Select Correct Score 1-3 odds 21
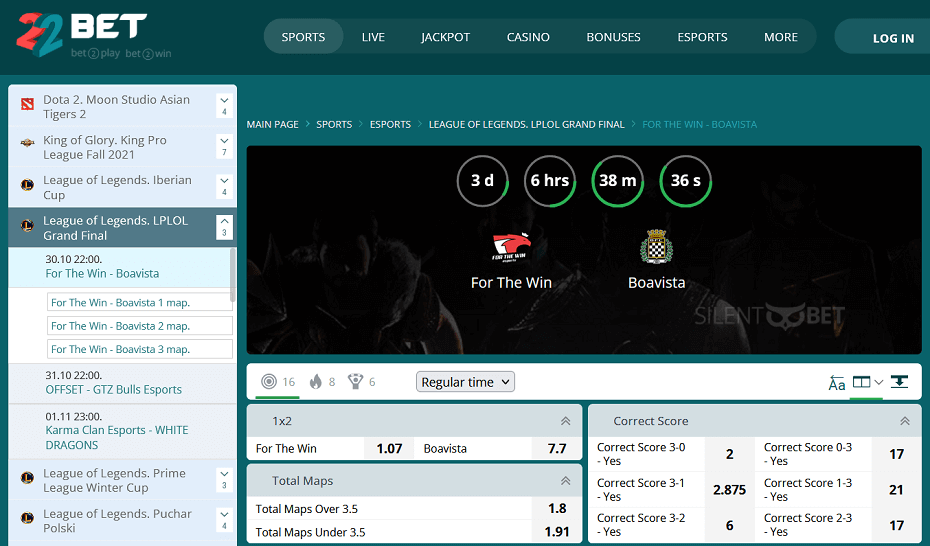This screenshot has width=930, height=546. pyautogui.click(x=896, y=490)
